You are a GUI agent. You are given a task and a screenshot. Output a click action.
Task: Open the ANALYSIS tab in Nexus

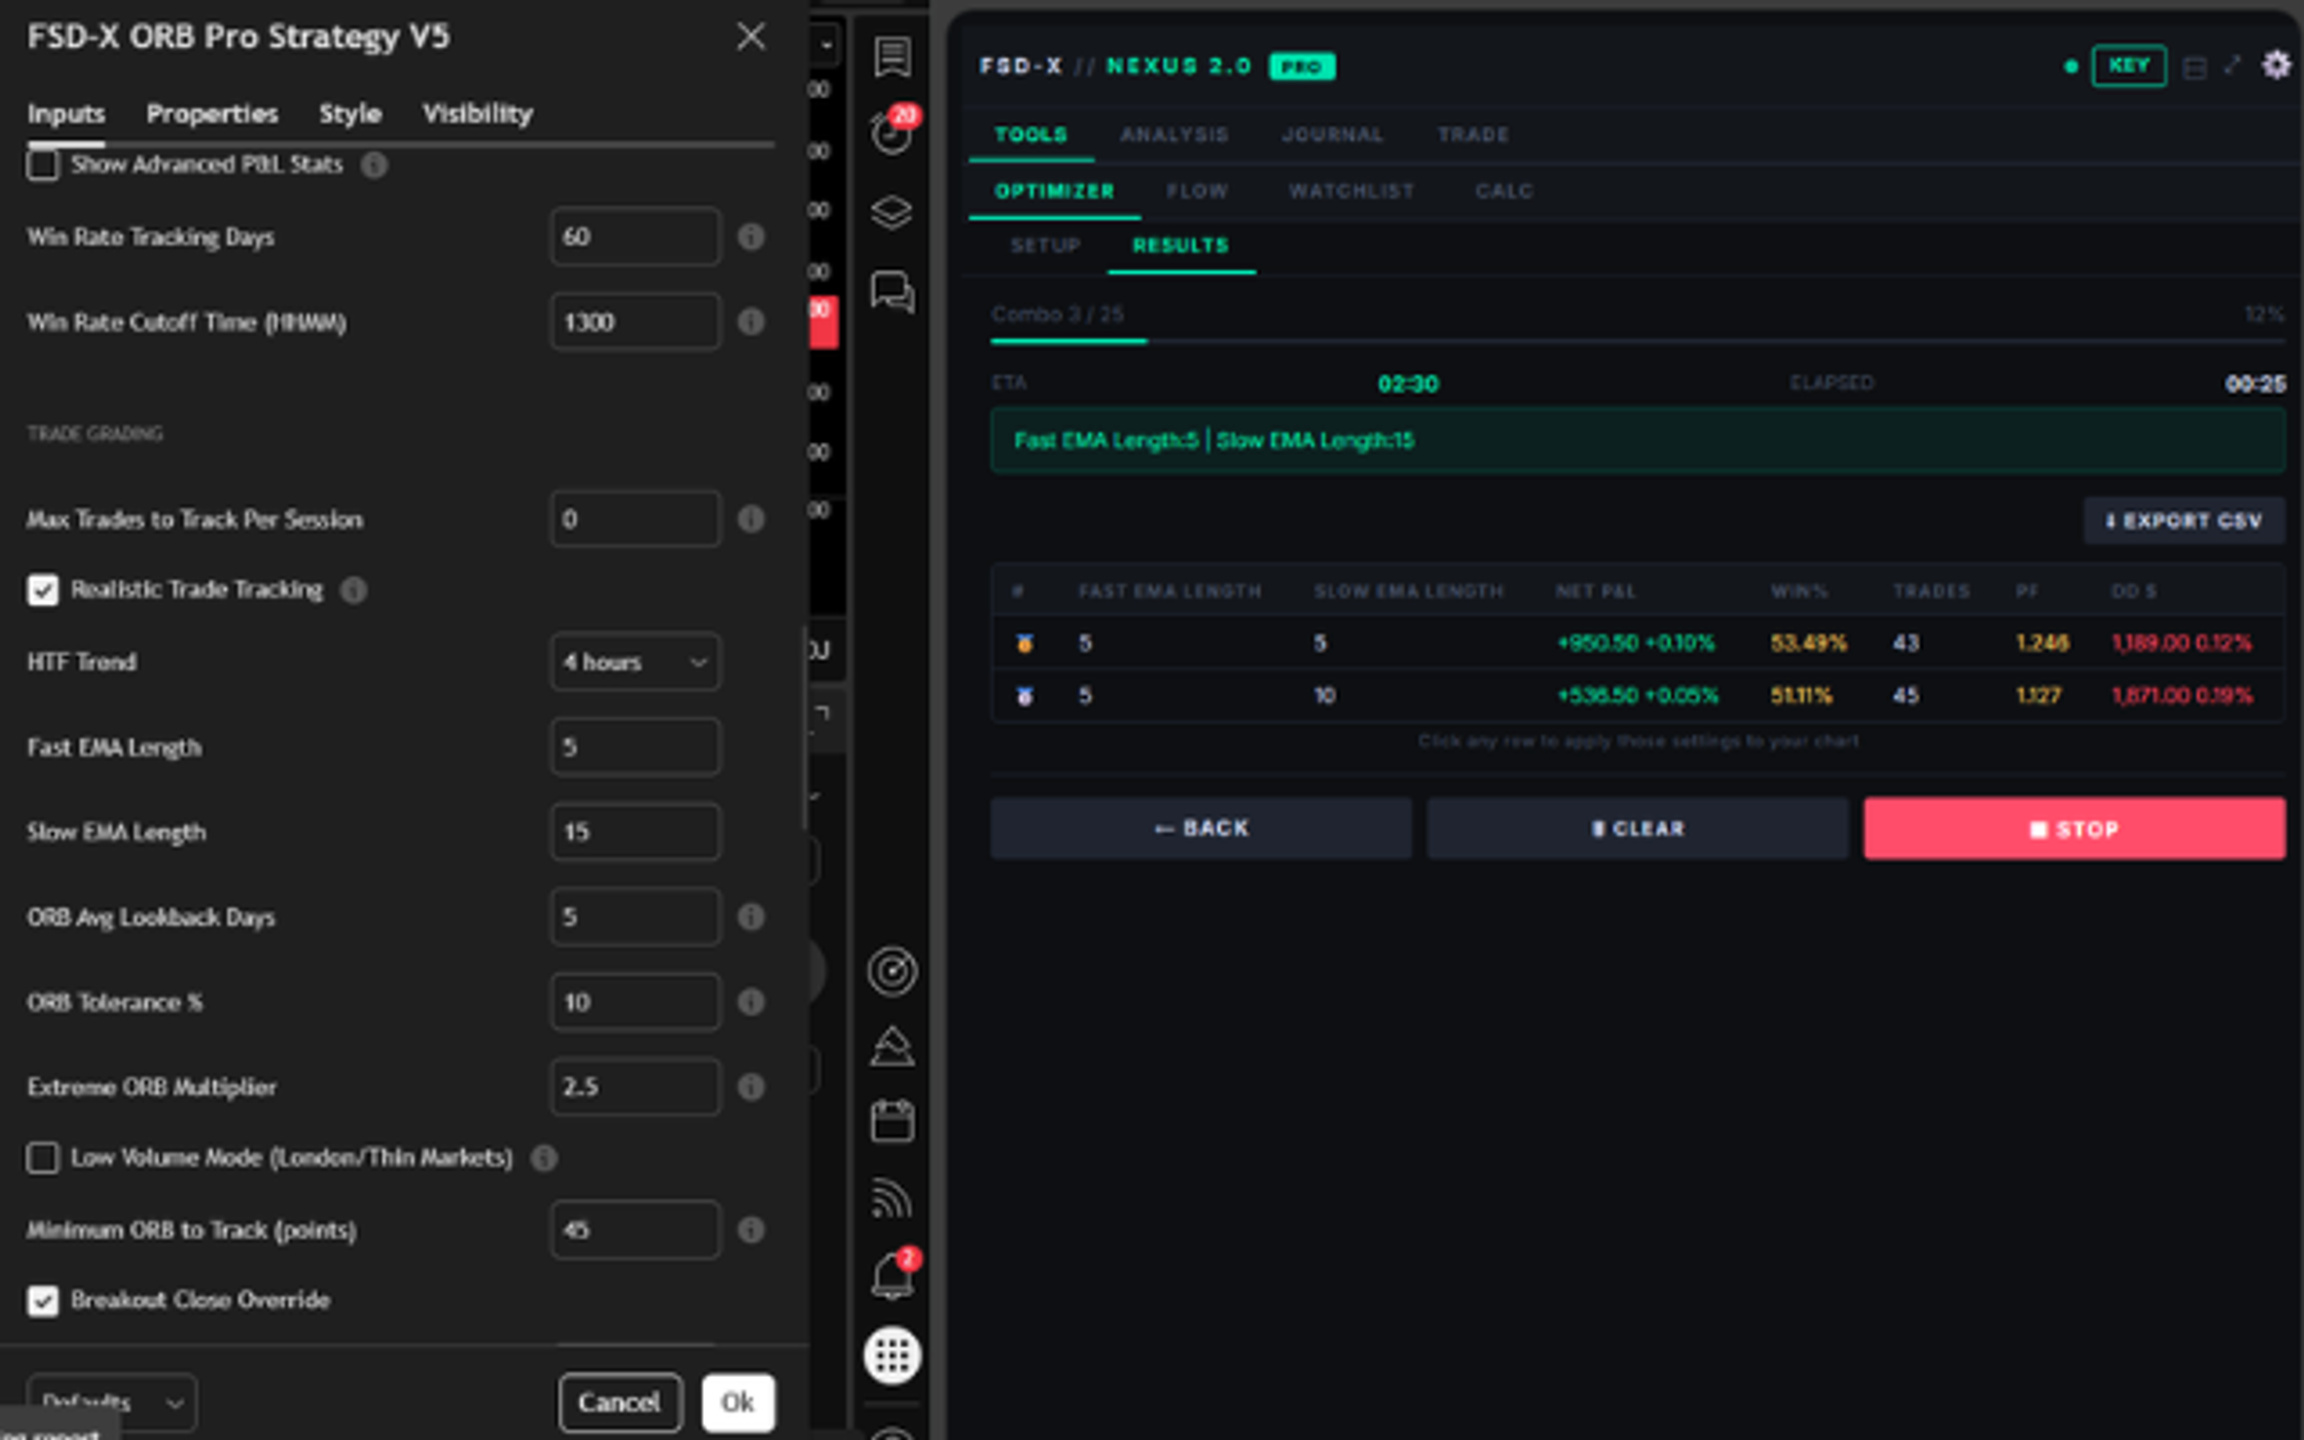[x=1174, y=135]
